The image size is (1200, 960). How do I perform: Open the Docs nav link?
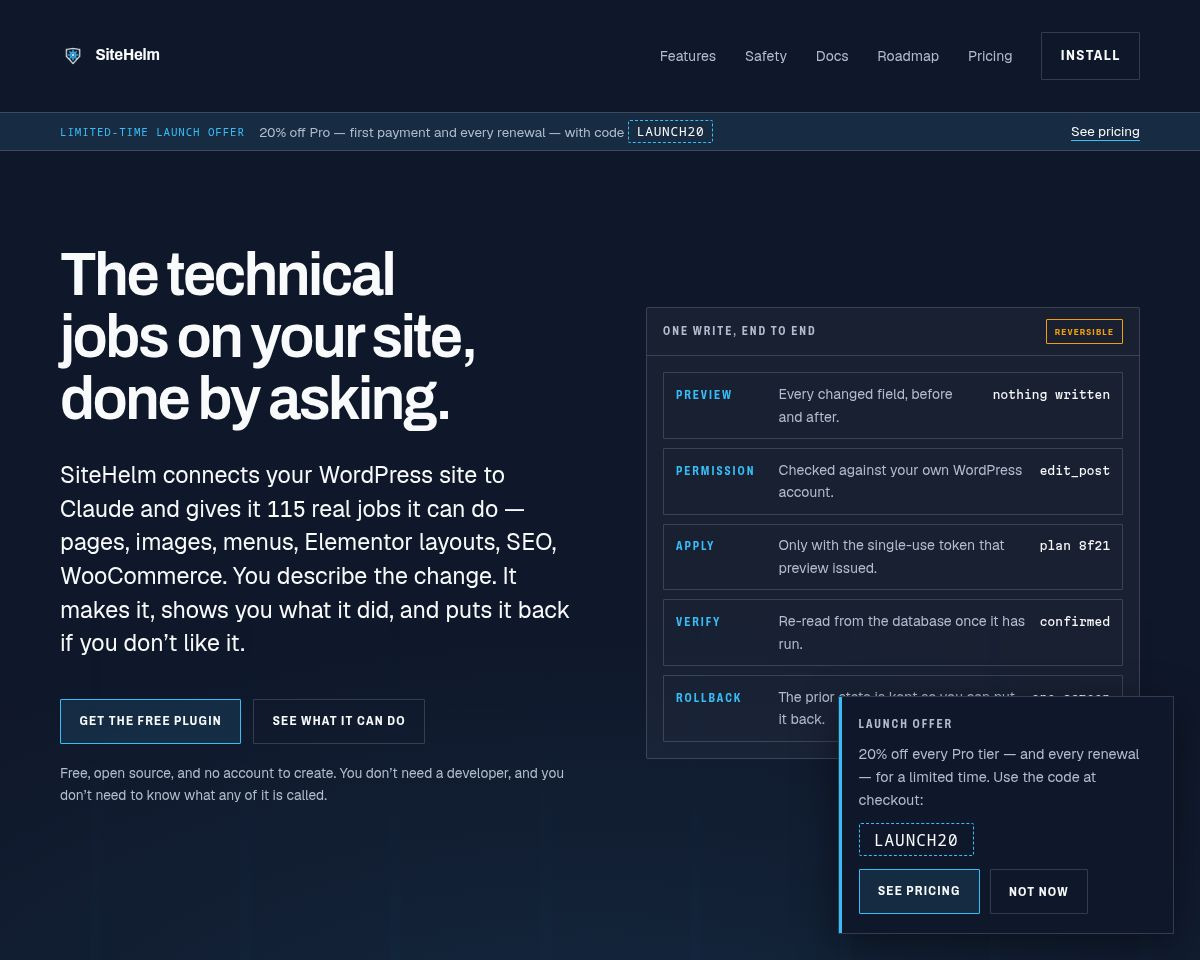tap(832, 56)
